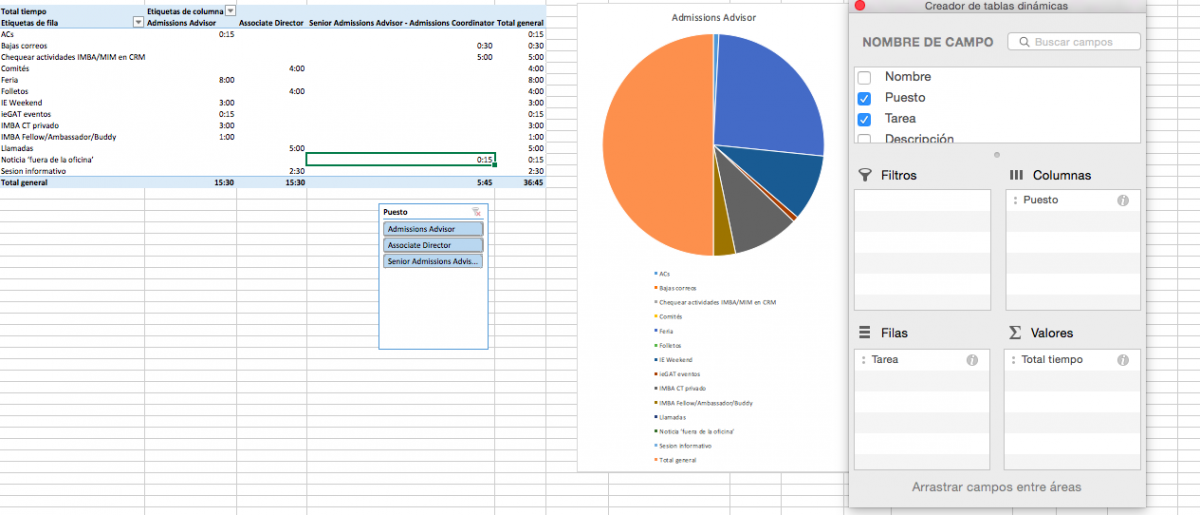Viewport: 1200px width, 515px height.
Task: Open the Etiquetas de columna filter dropdown
Action: click(231, 10)
